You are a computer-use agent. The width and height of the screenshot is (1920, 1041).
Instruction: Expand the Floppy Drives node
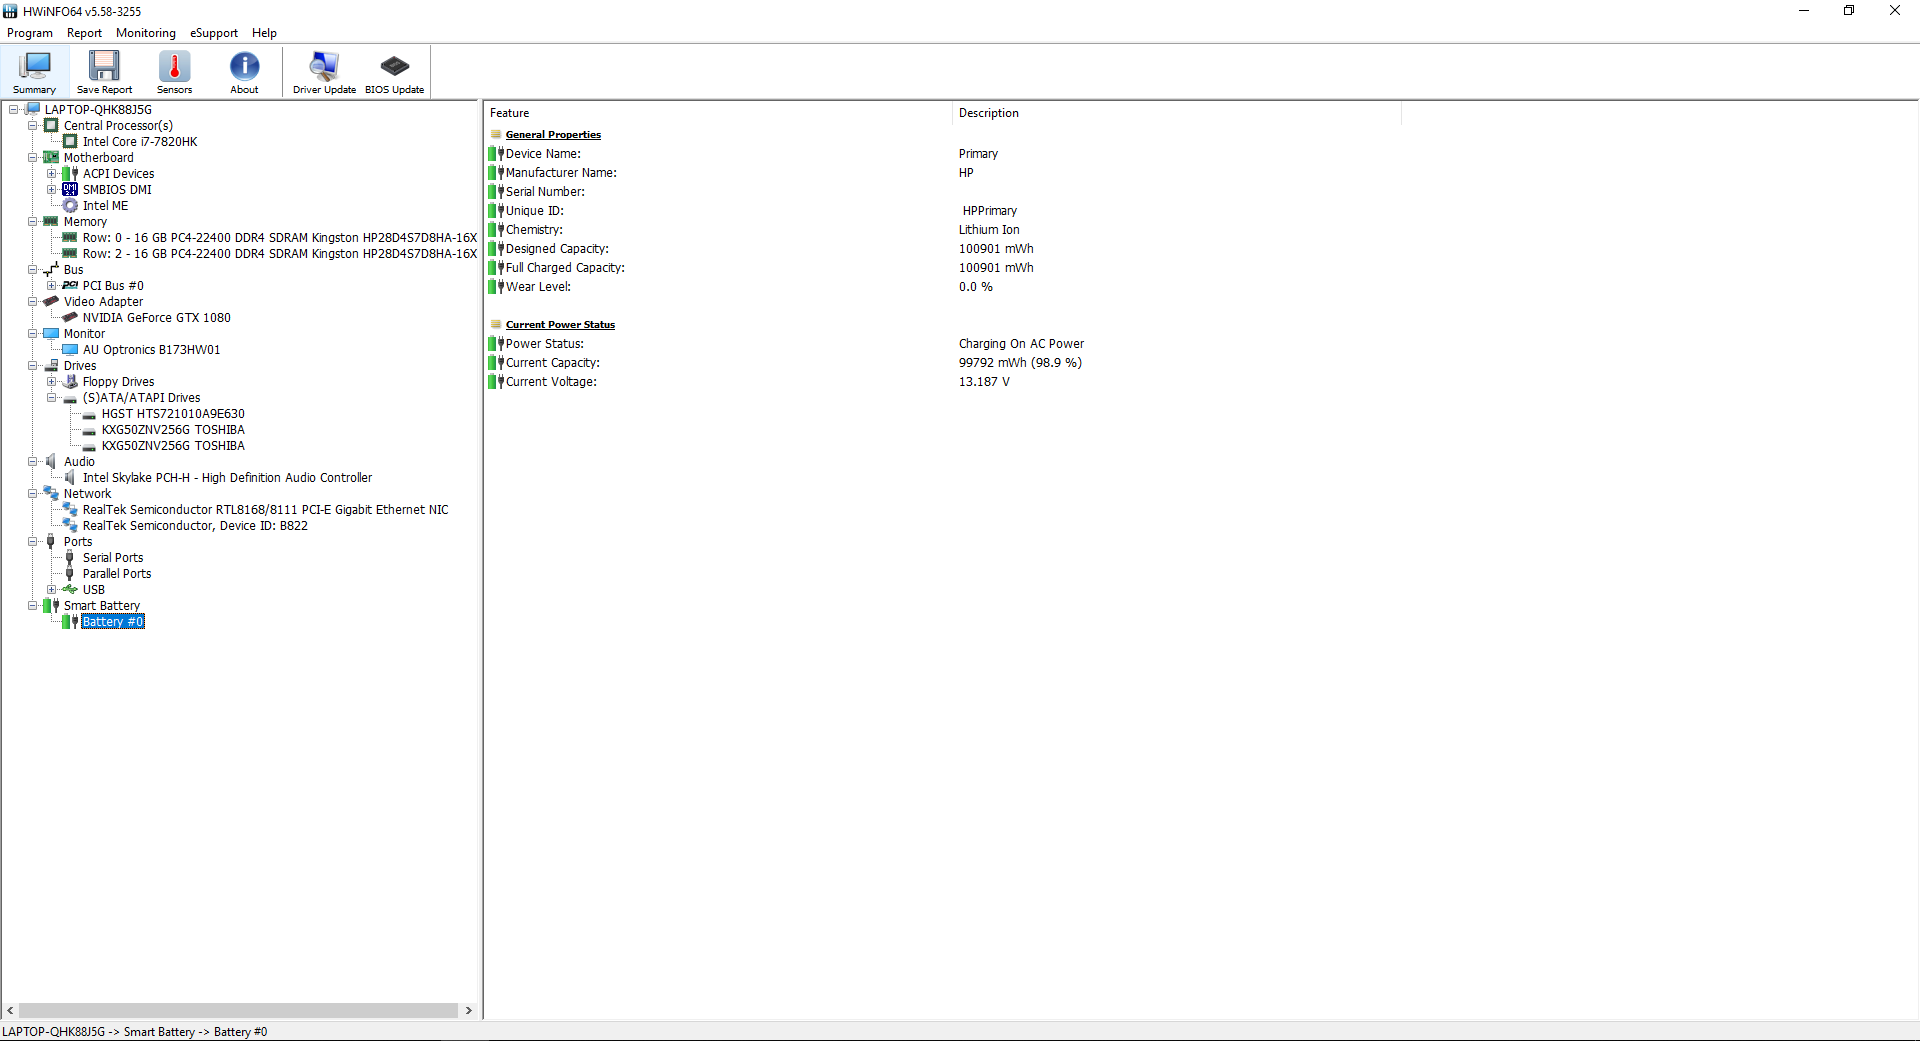[52, 382]
